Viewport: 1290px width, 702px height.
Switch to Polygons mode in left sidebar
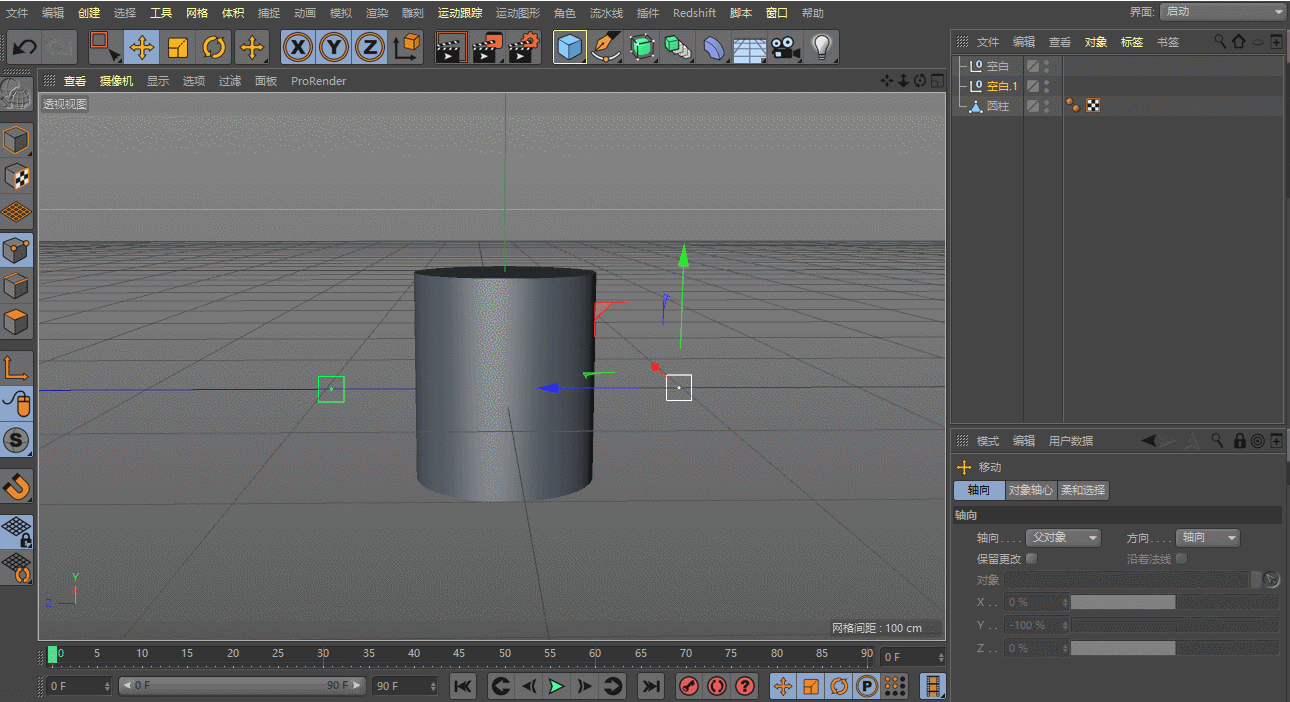click(x=16, y=323)
